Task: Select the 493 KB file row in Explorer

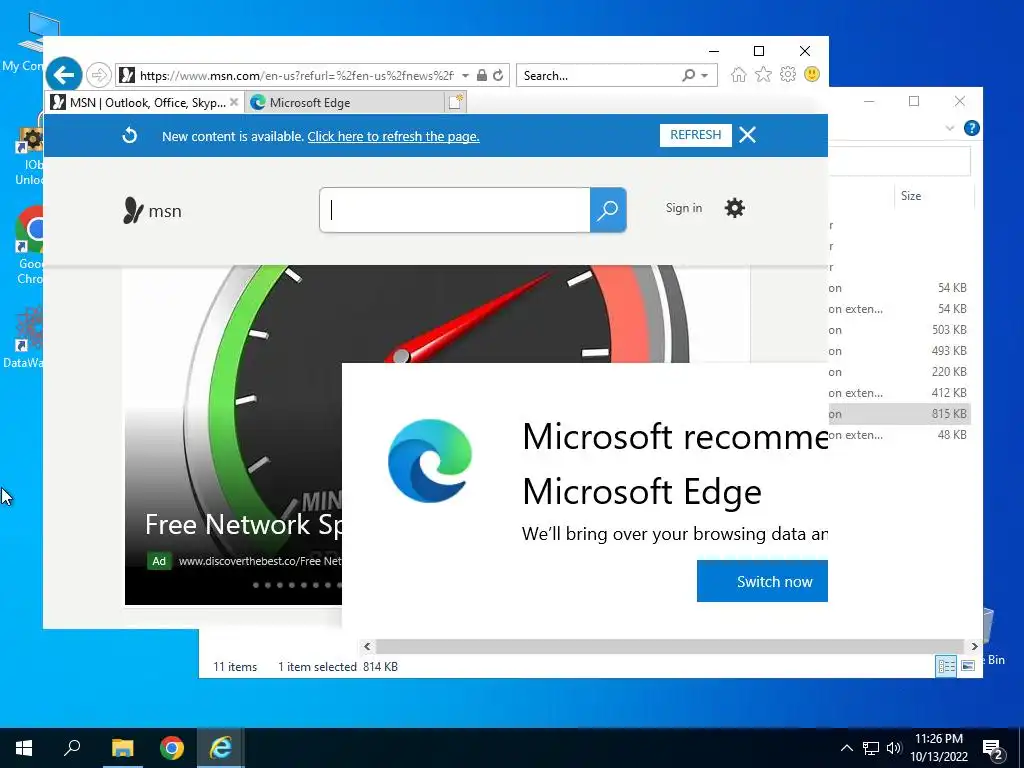Action: click(899, 351)
